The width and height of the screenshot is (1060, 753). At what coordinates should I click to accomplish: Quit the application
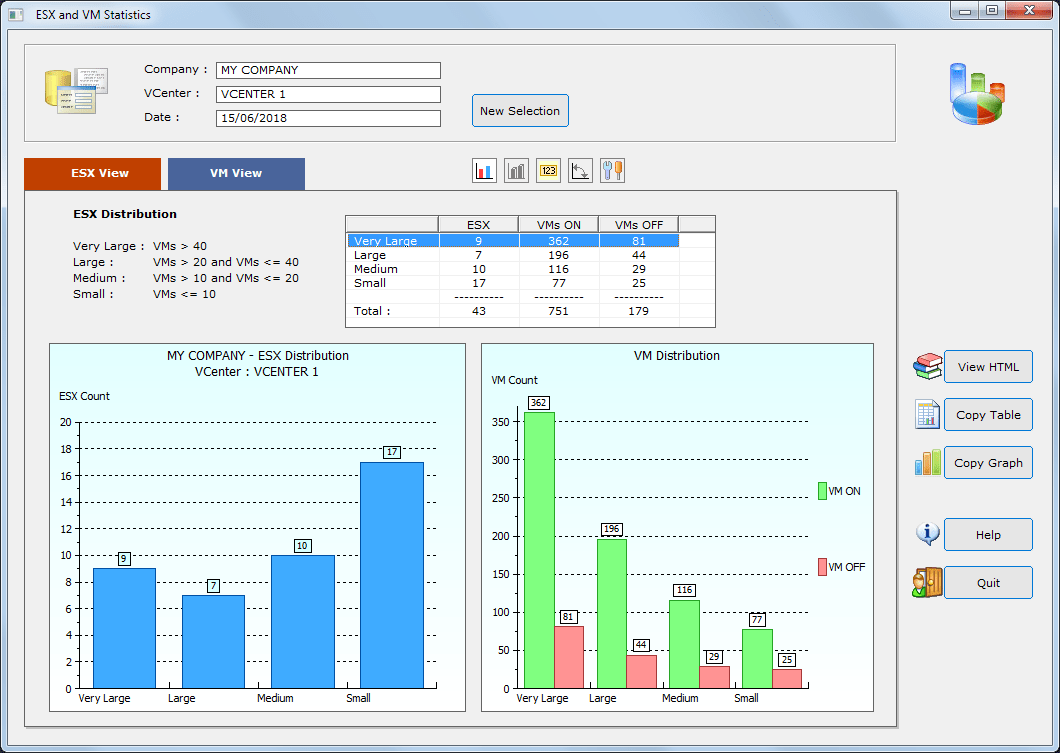[x=988, y=582]
